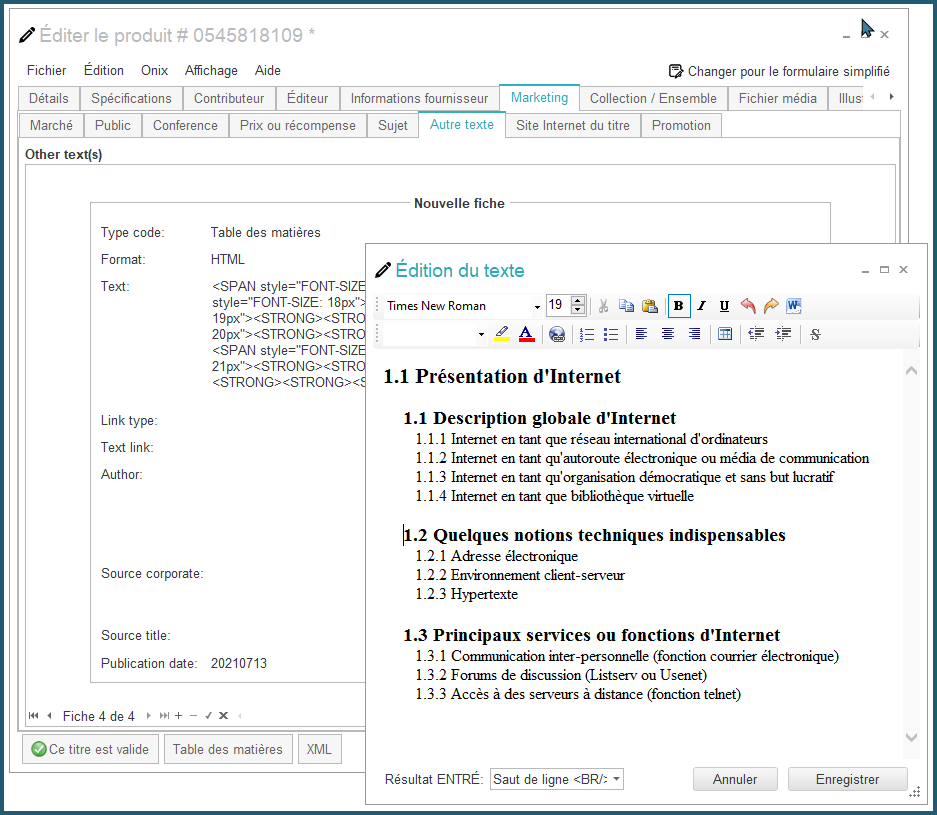Screen dimensions: 937x815
Task: Open the empty style dropdown
Action: point(481,334)
